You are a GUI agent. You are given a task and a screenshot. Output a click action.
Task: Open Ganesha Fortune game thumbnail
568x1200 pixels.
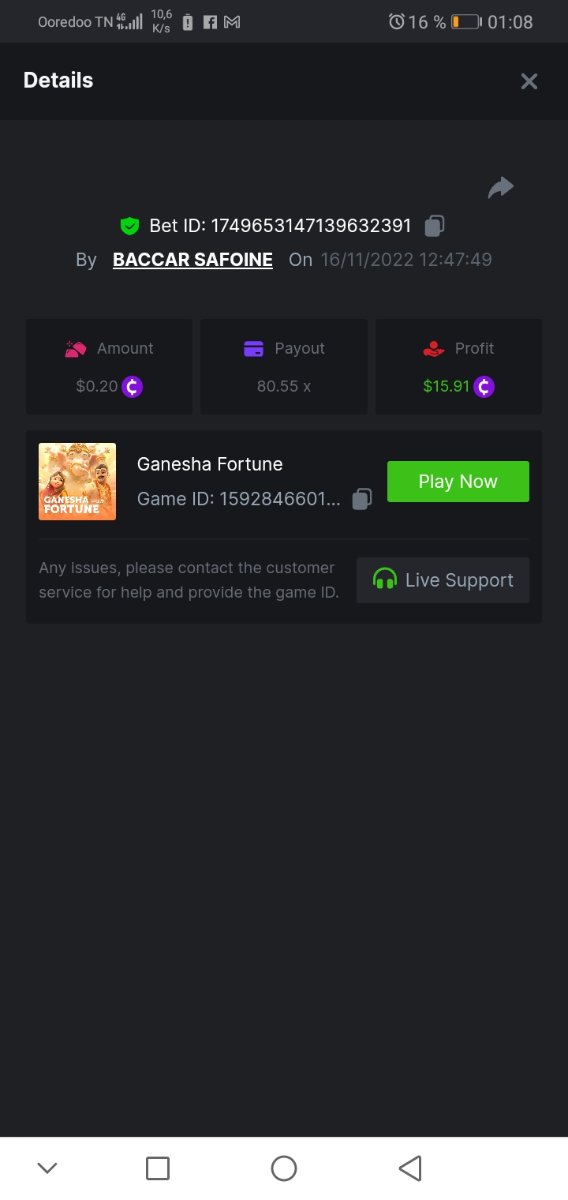click(x=77, y=481)
